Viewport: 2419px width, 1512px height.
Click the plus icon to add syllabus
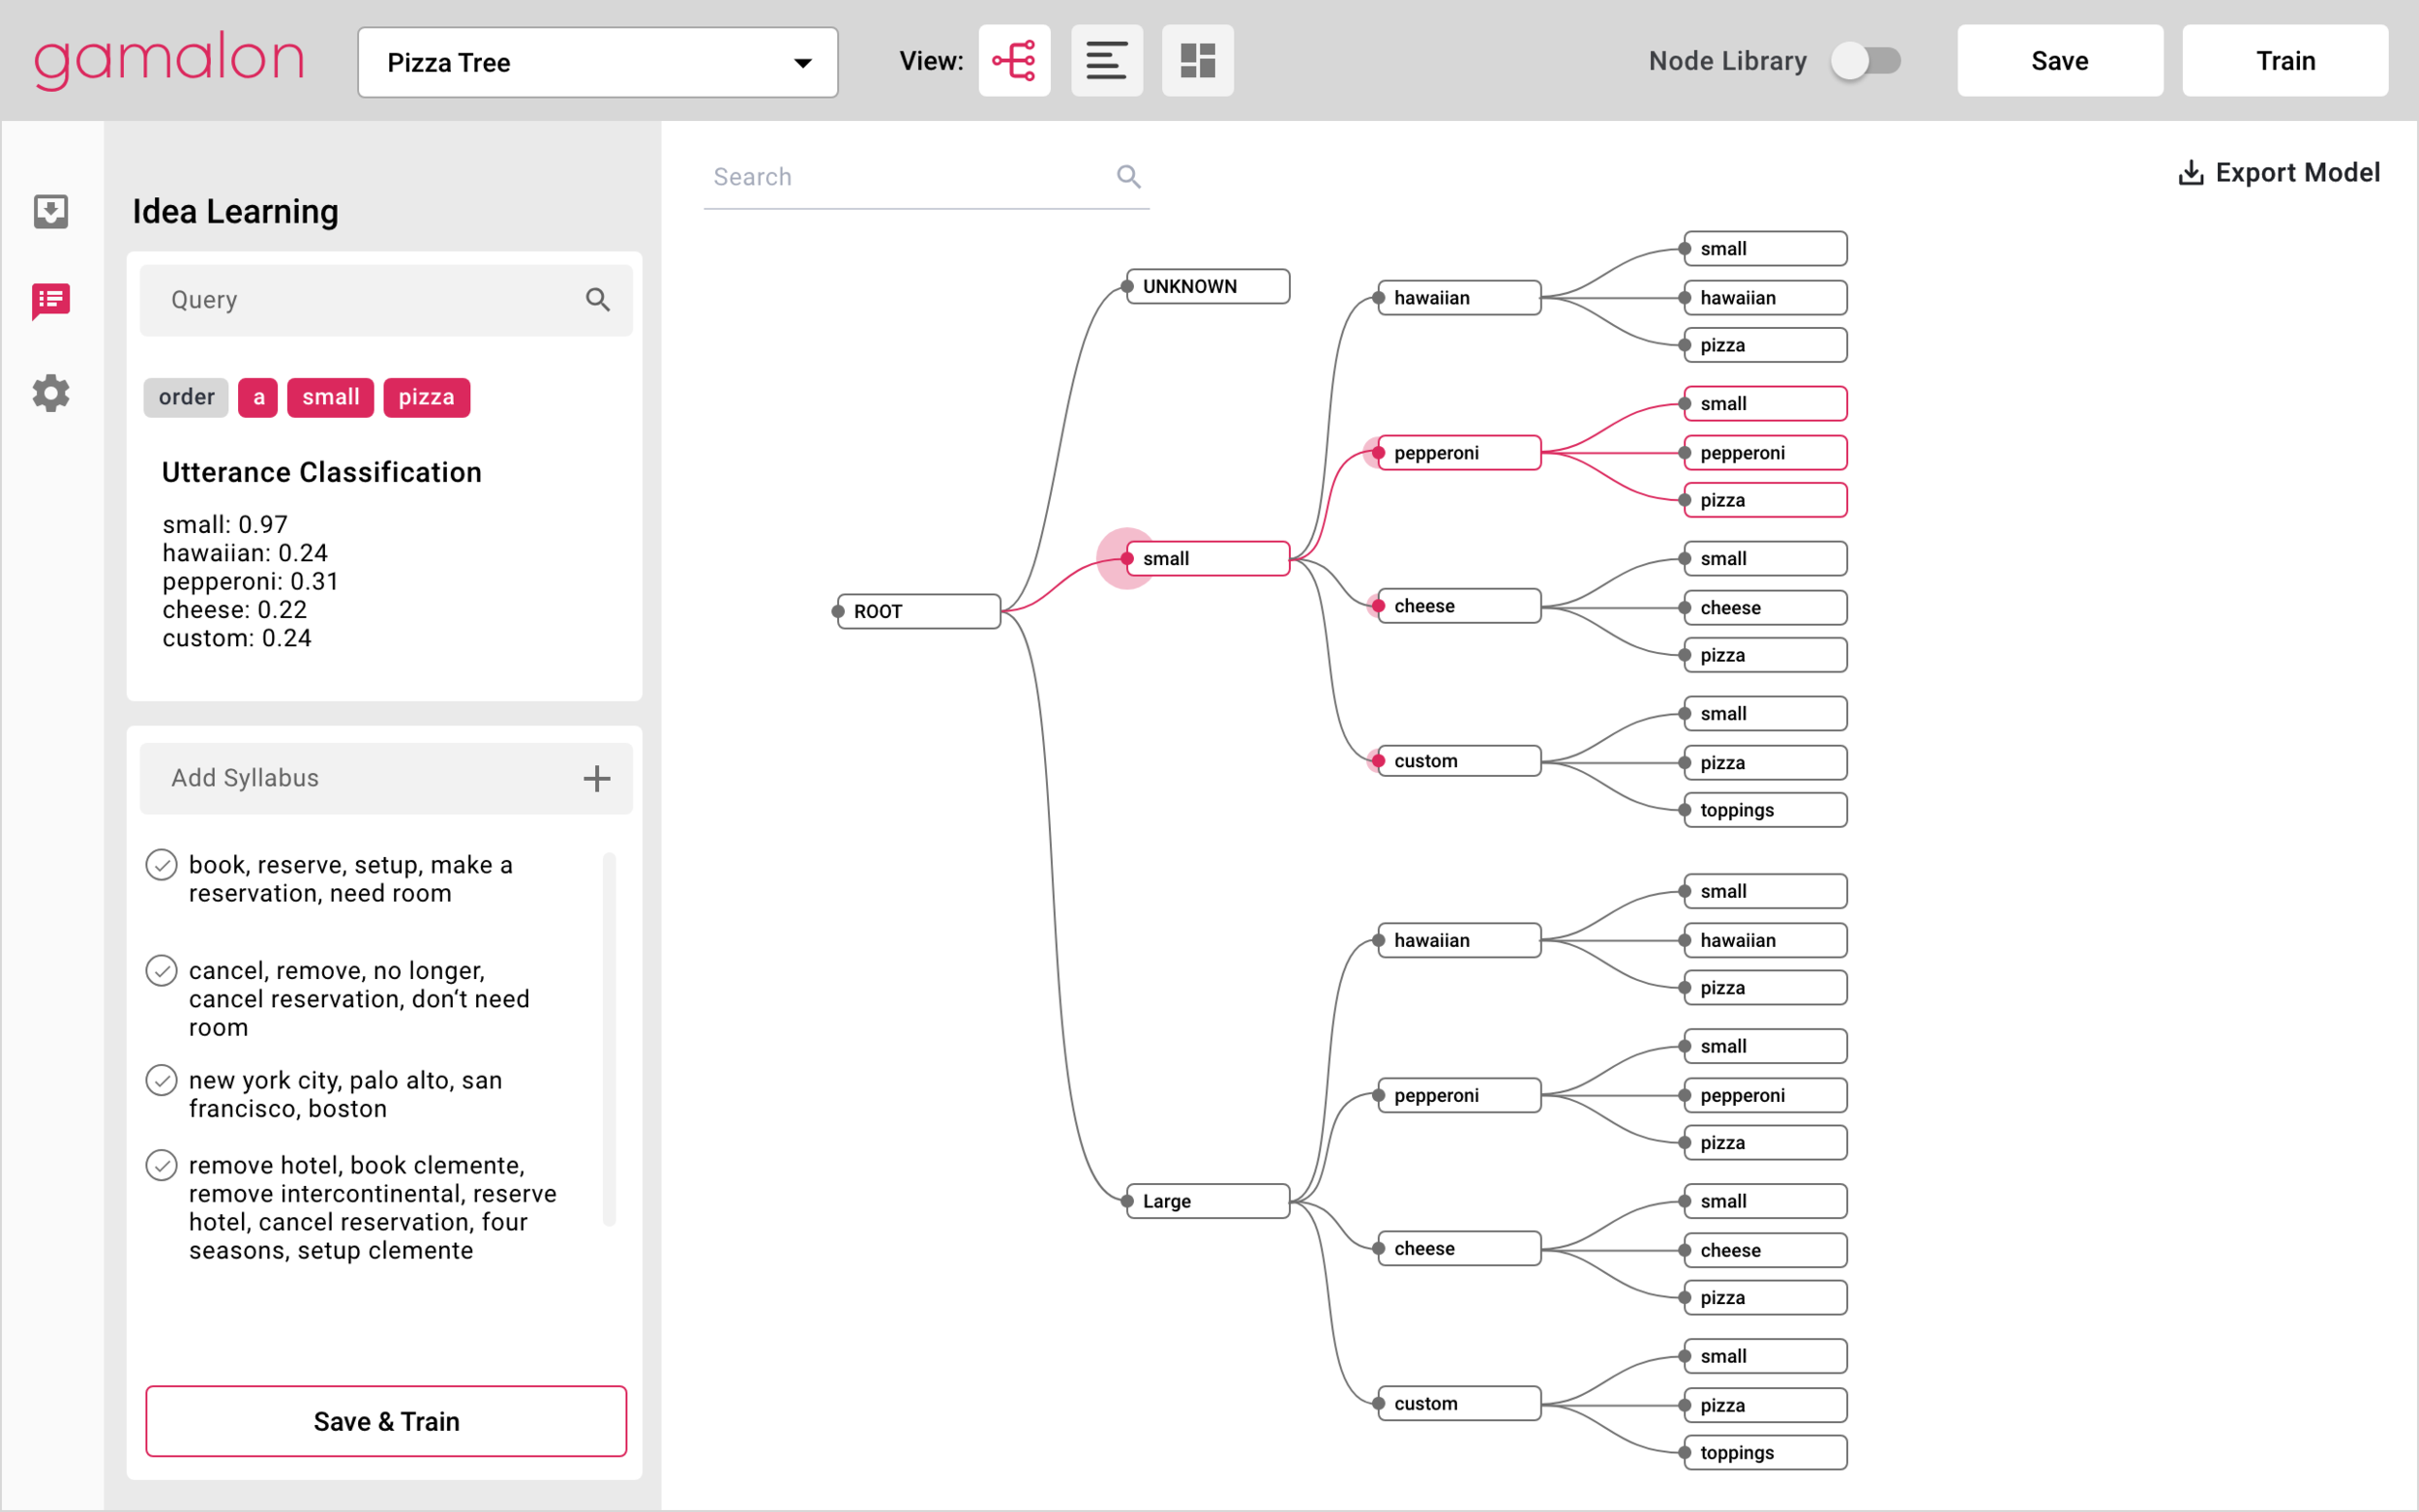coord(597,778)
